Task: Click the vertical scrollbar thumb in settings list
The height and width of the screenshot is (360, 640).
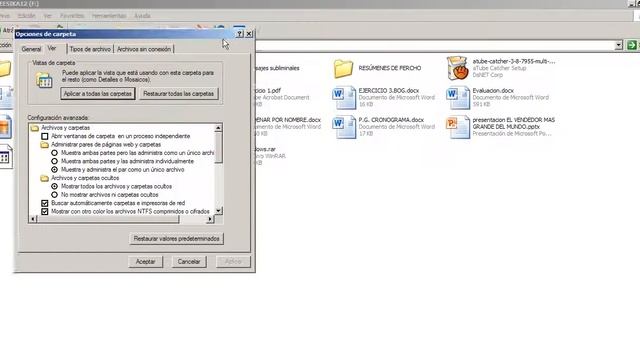Action: 218,148
